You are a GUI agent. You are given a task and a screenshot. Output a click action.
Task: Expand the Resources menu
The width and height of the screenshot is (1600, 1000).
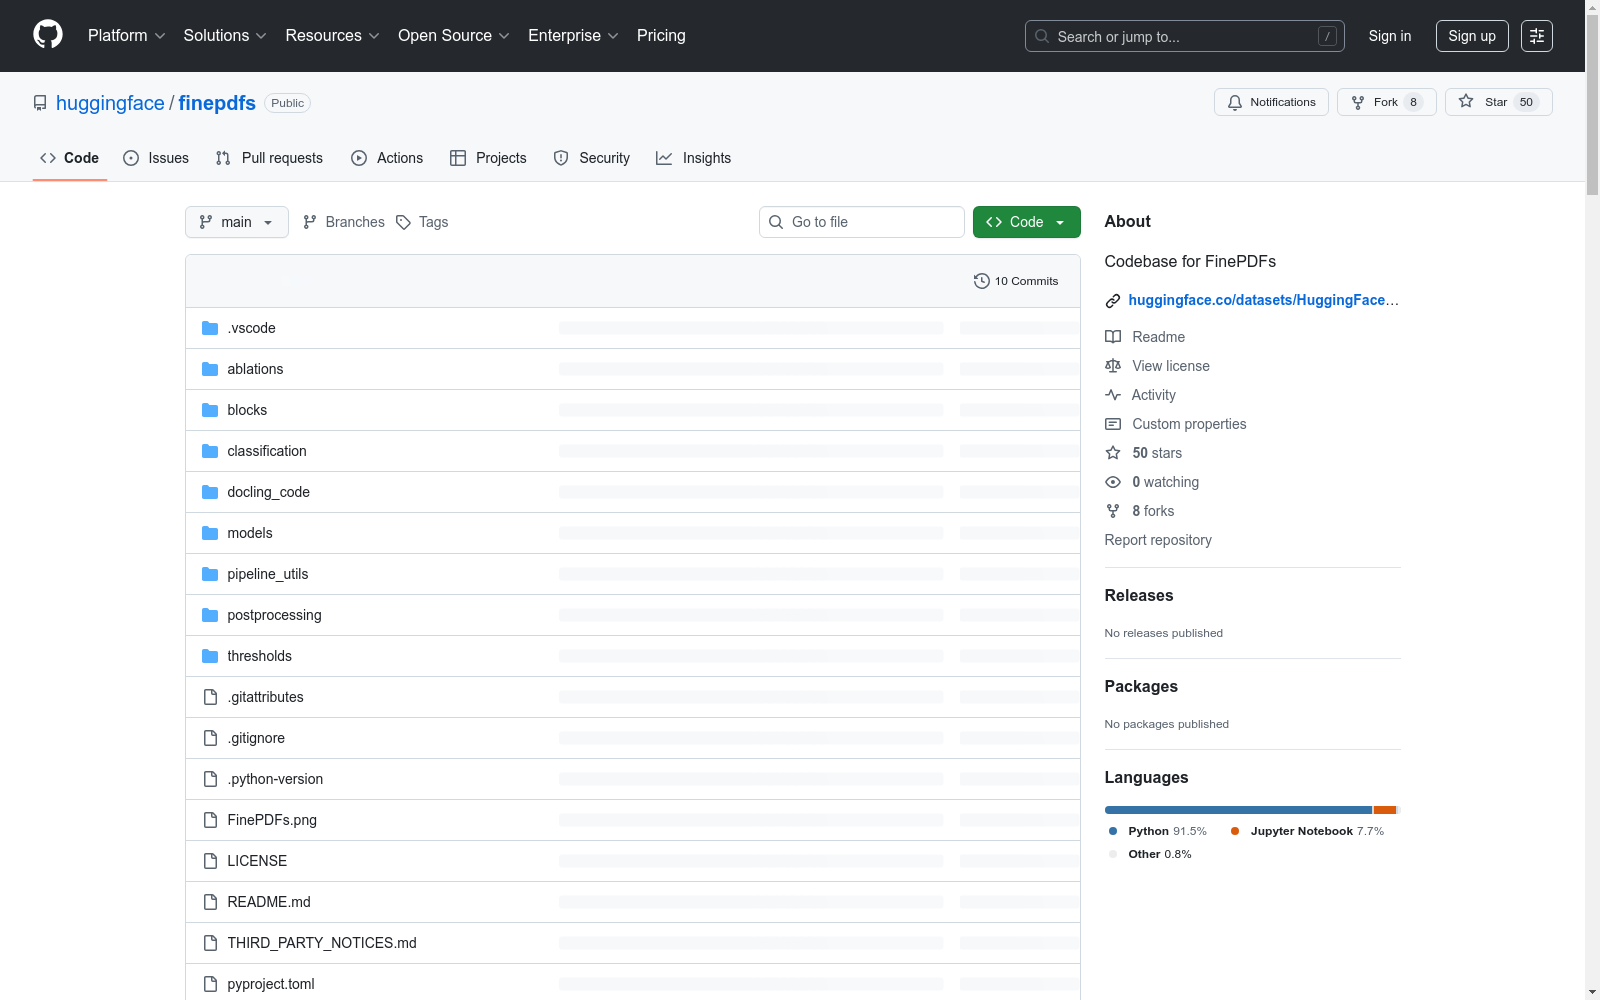tap(333, 36)
